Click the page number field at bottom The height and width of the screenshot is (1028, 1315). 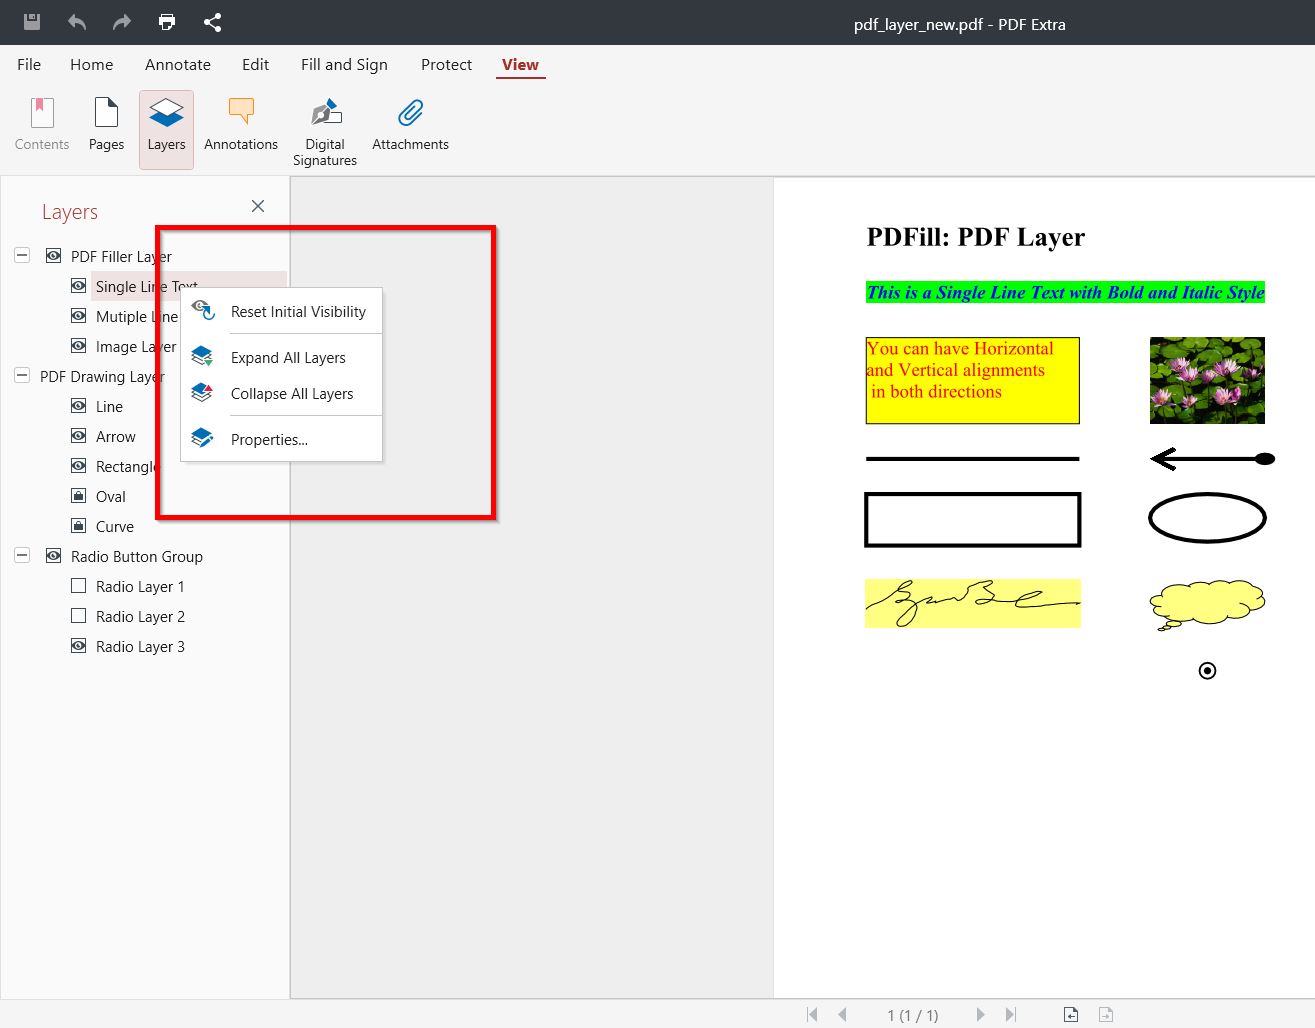913,1014
